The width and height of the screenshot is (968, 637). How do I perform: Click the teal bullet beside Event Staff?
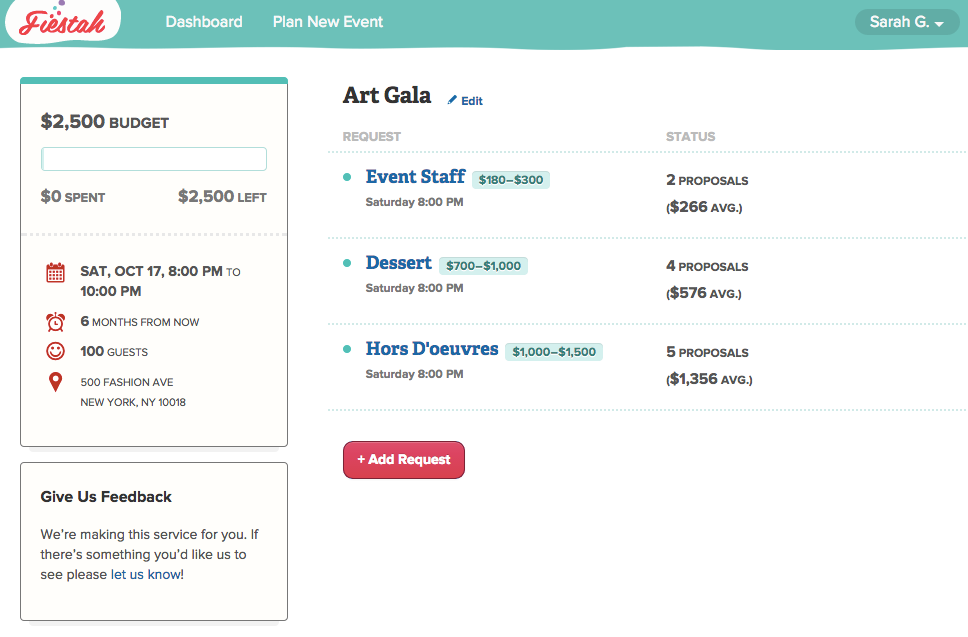[347, 177]
